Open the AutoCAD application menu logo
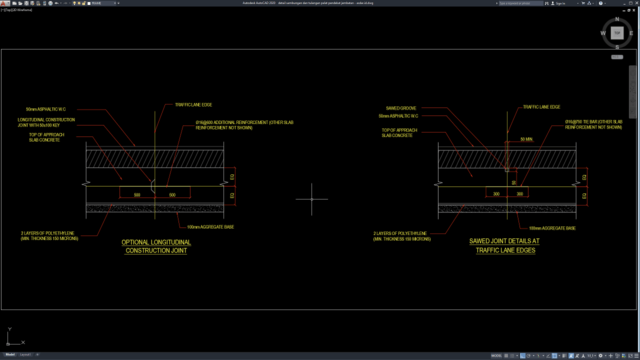This screenshot has height=360, width=640. 4,3
